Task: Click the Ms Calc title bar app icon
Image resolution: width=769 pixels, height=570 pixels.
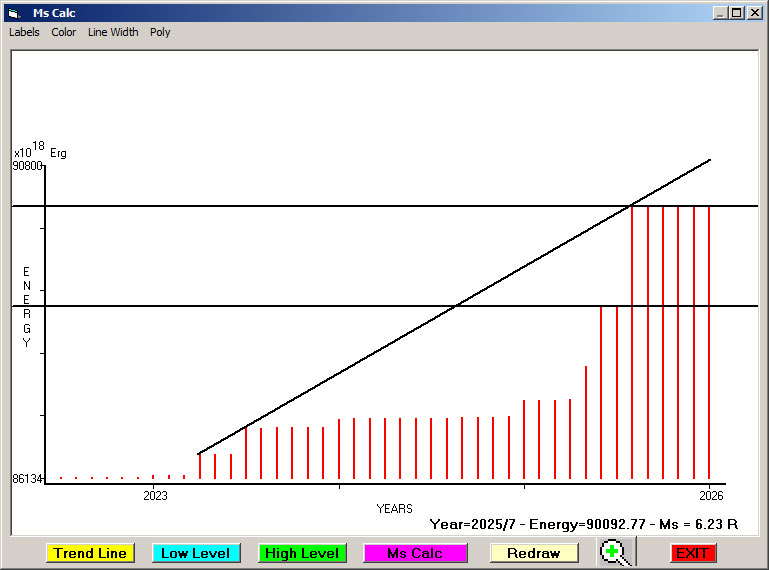Action: coord(13,13)
